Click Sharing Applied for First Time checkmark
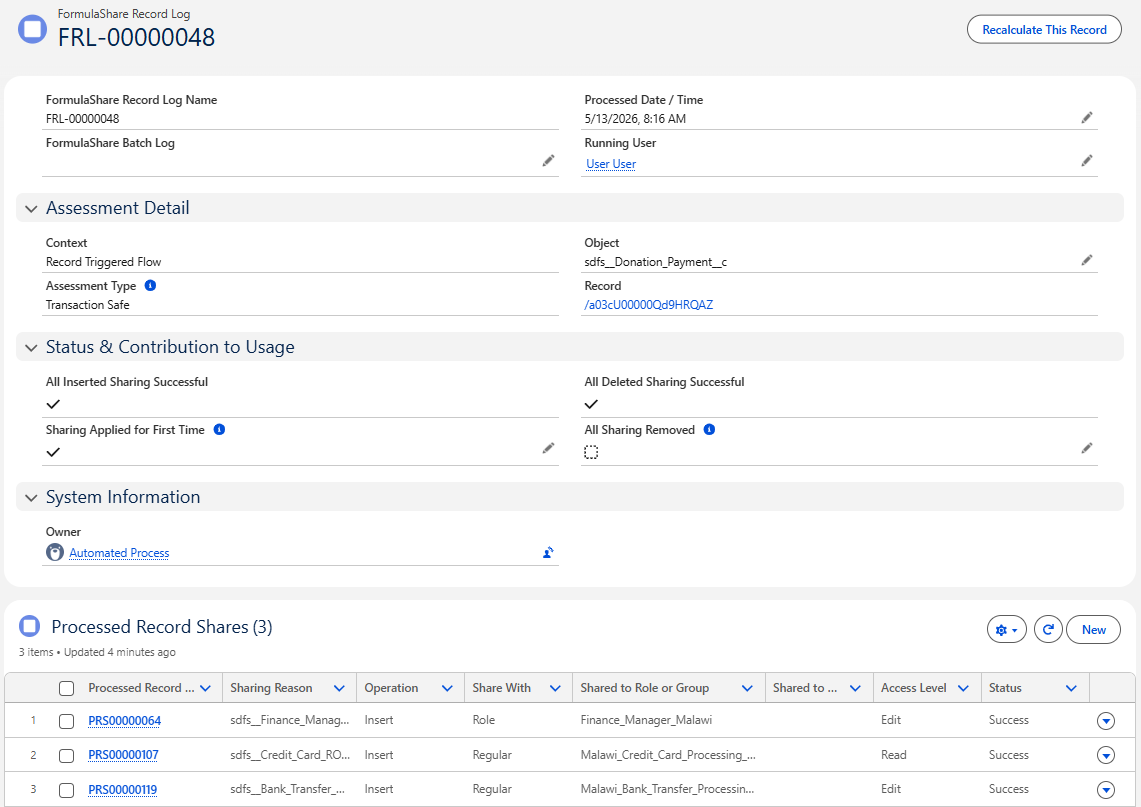The image size is (1141, 807). tap(53, 452)
